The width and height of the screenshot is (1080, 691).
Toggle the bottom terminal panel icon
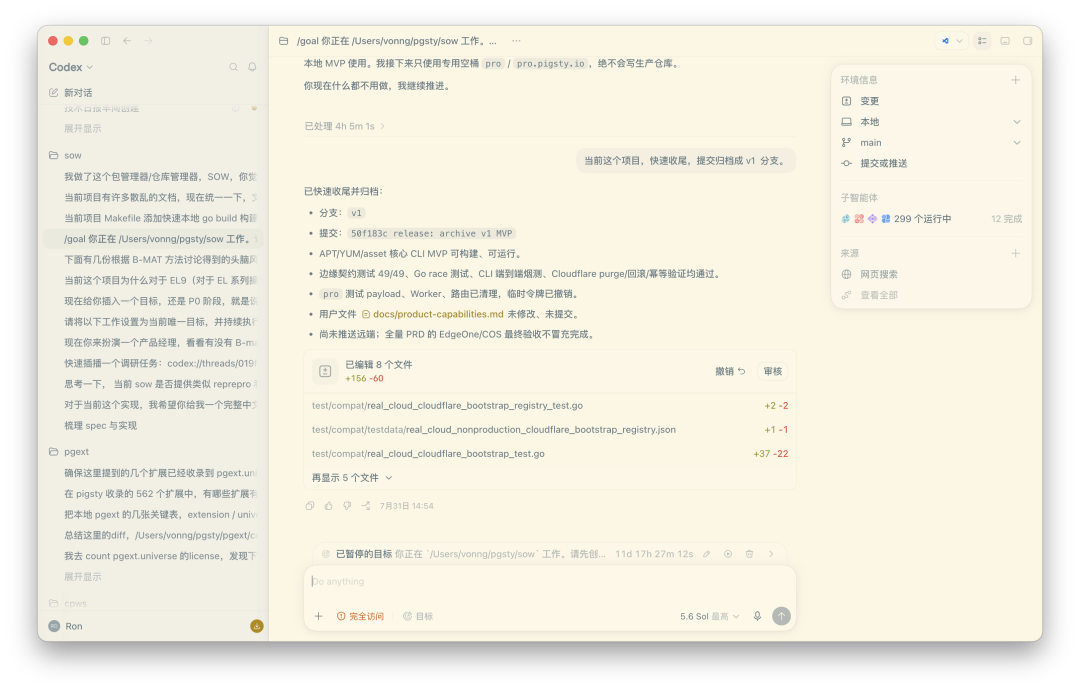[x=1005, y=41]
